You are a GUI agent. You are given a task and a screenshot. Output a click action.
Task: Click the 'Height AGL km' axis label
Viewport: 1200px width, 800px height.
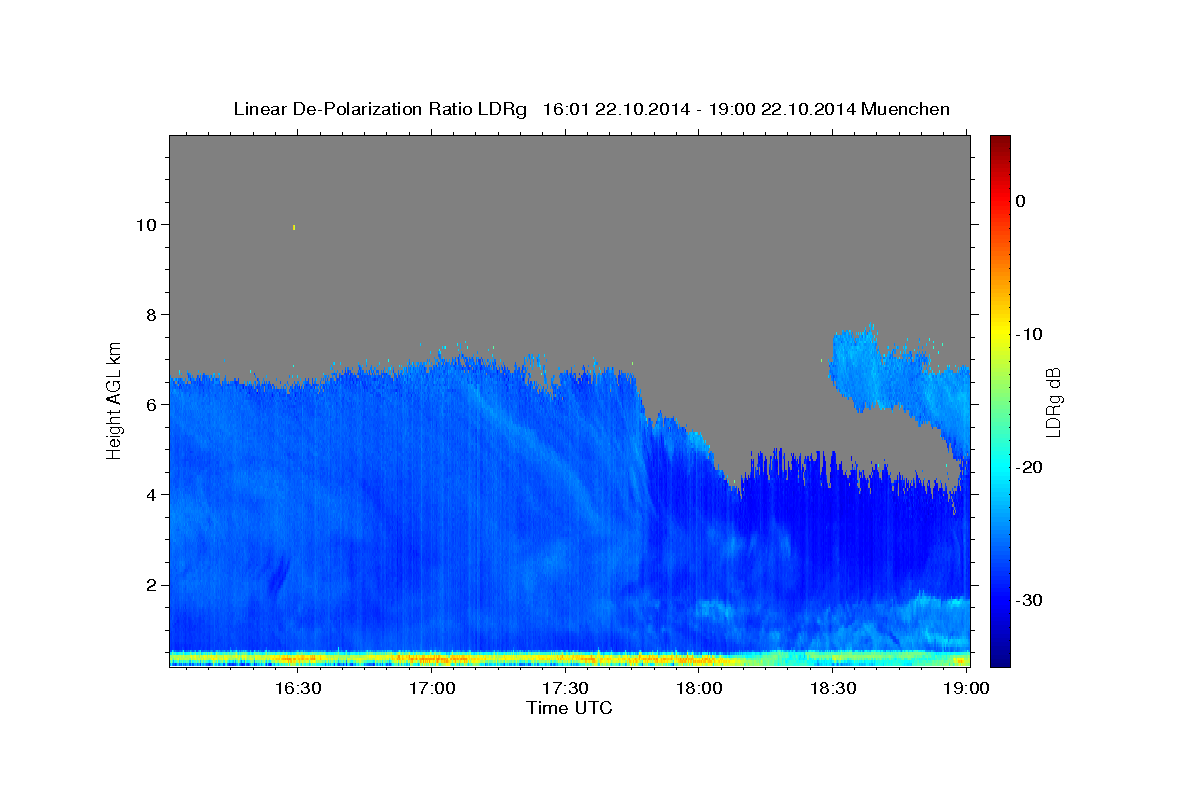[115, 400]
